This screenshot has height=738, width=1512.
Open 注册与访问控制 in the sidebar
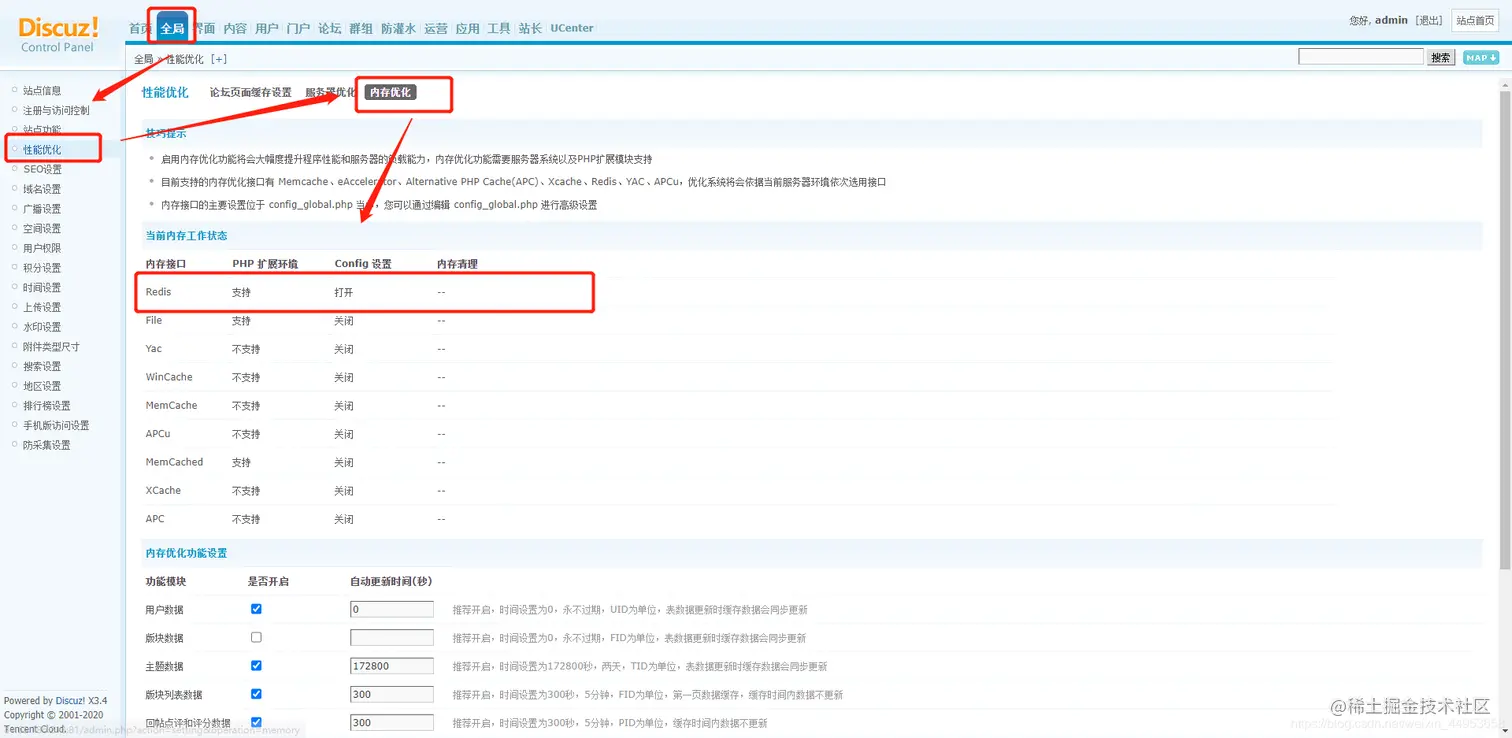(56, 111)
